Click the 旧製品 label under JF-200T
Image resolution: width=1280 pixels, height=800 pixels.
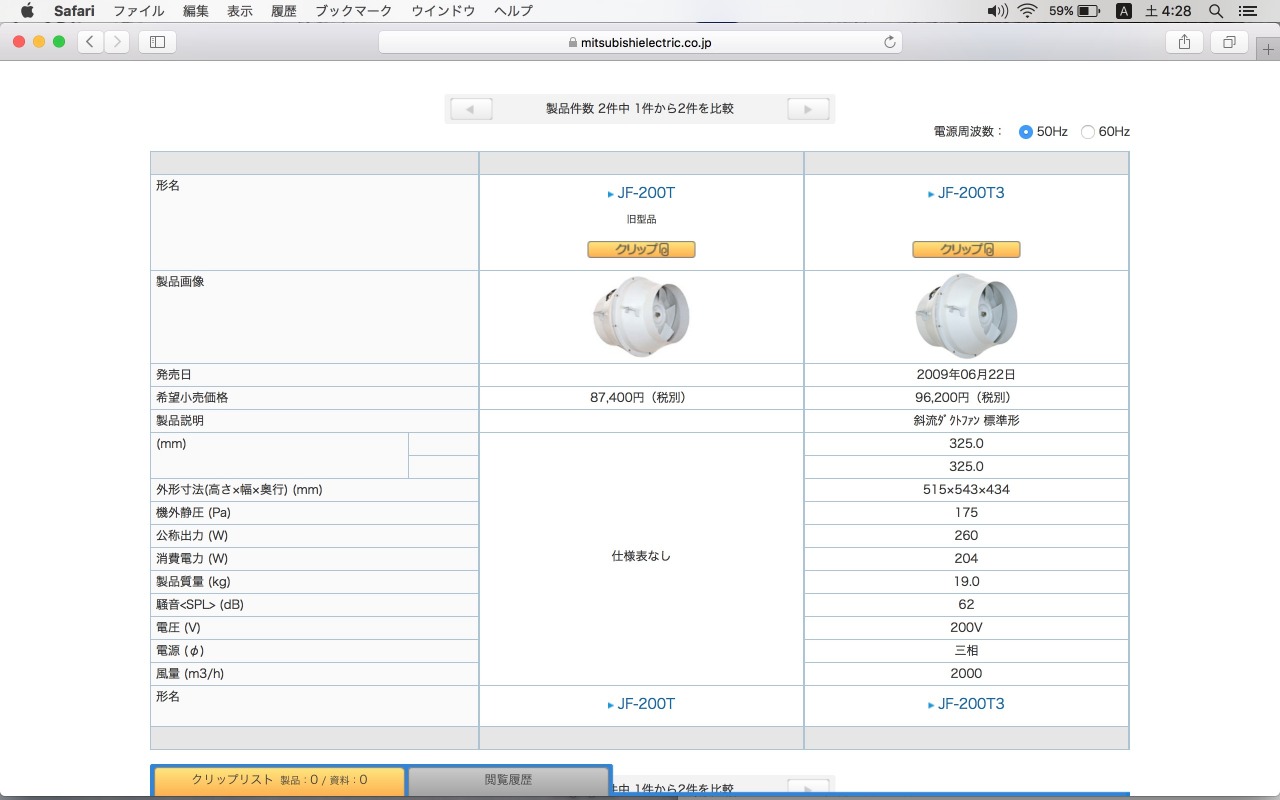[x=641, y=219]
